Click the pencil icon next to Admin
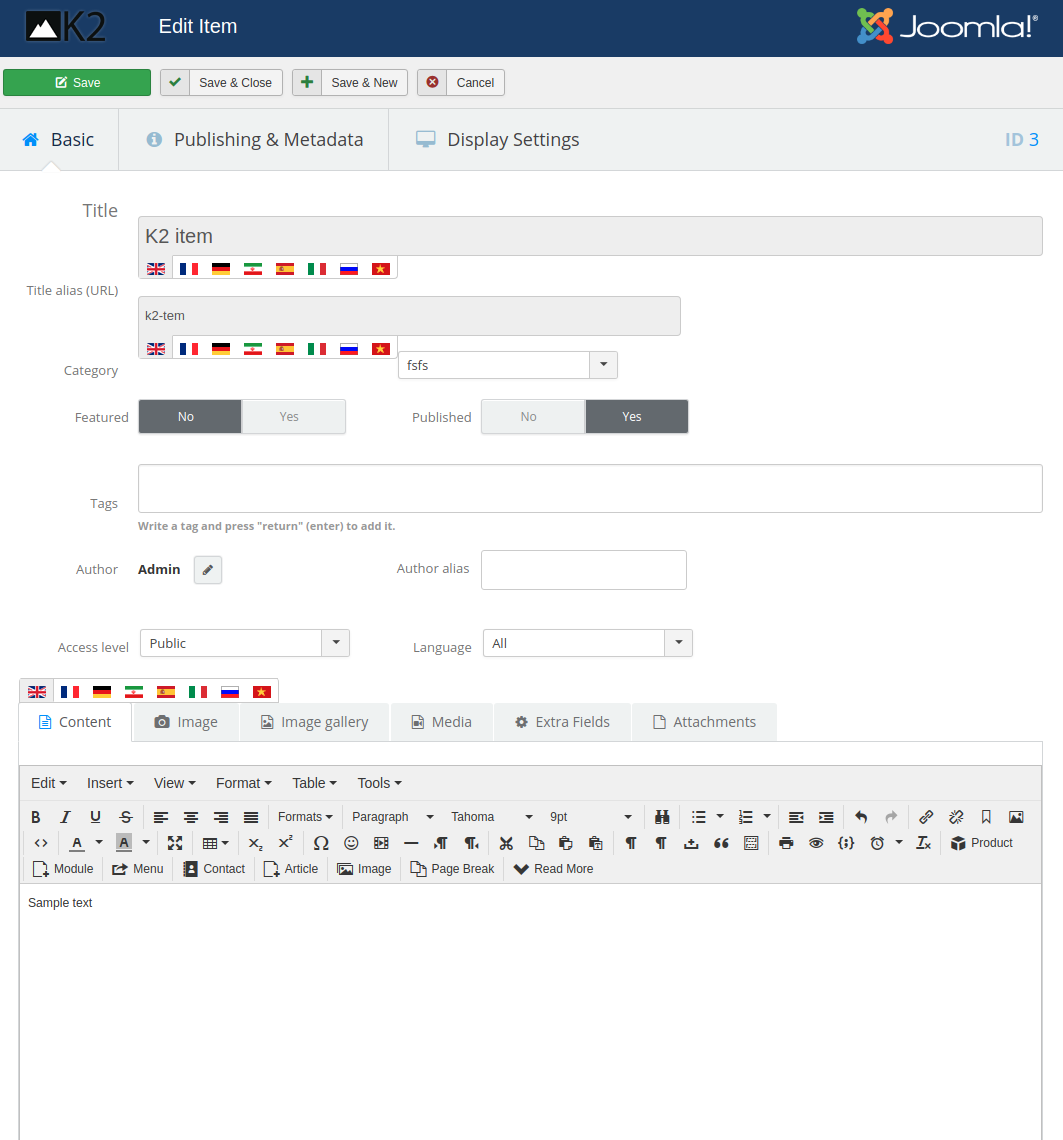This screenshot has height=1140, width=1063. [208, 570]
